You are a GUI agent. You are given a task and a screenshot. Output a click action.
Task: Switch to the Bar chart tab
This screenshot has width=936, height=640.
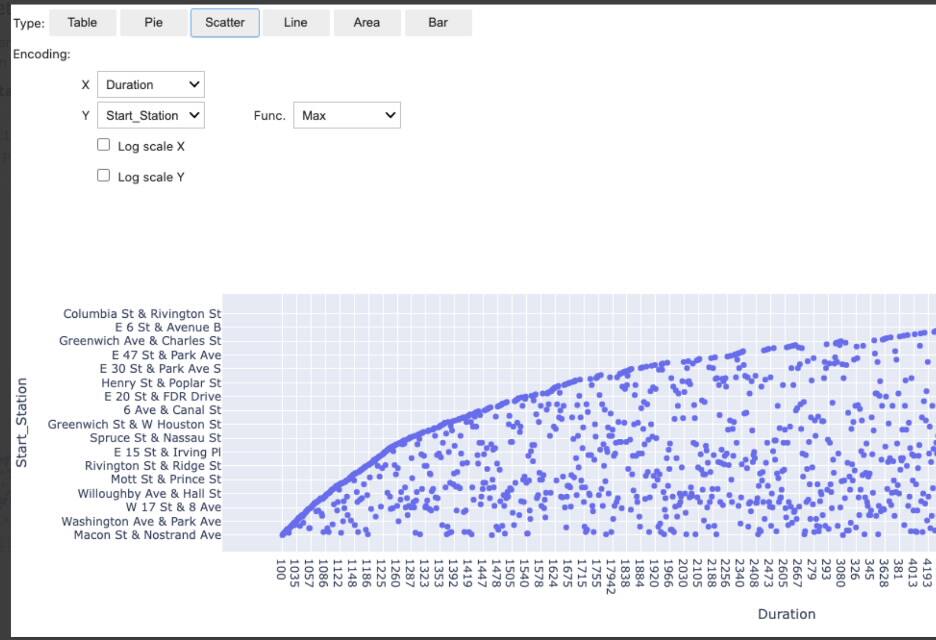[x=438, y=22]
